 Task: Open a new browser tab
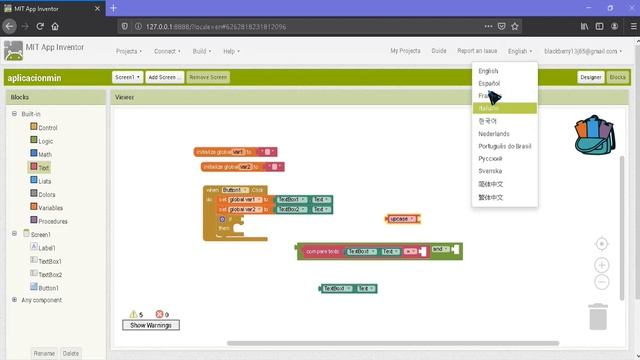[x=113, y=8]
